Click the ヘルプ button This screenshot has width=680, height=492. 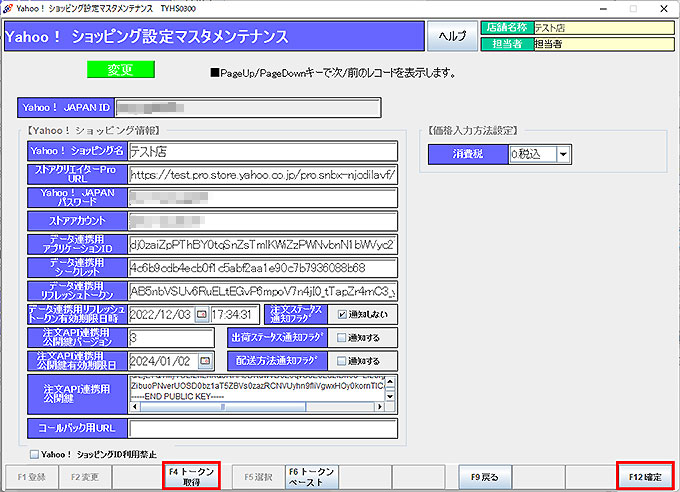pyautogui.click(x=452, y=36)
